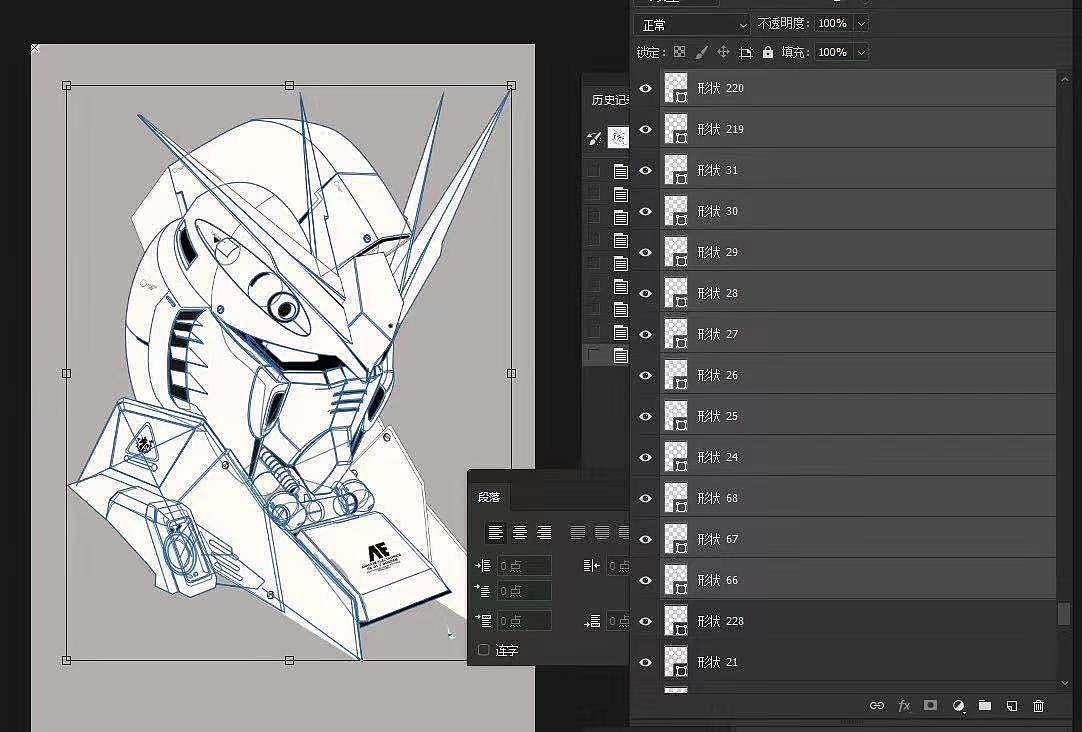Click the history snapshot thumbnail
1082x732 pixels.
pos(618,138)
